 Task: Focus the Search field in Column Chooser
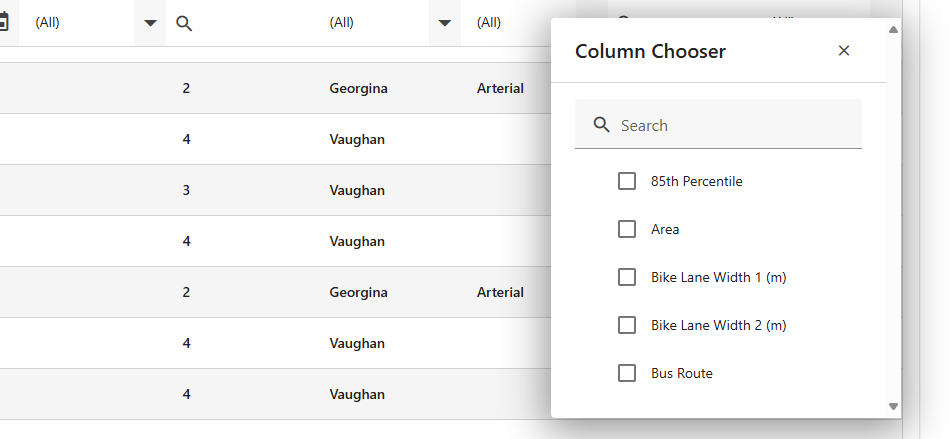[735, 125]
